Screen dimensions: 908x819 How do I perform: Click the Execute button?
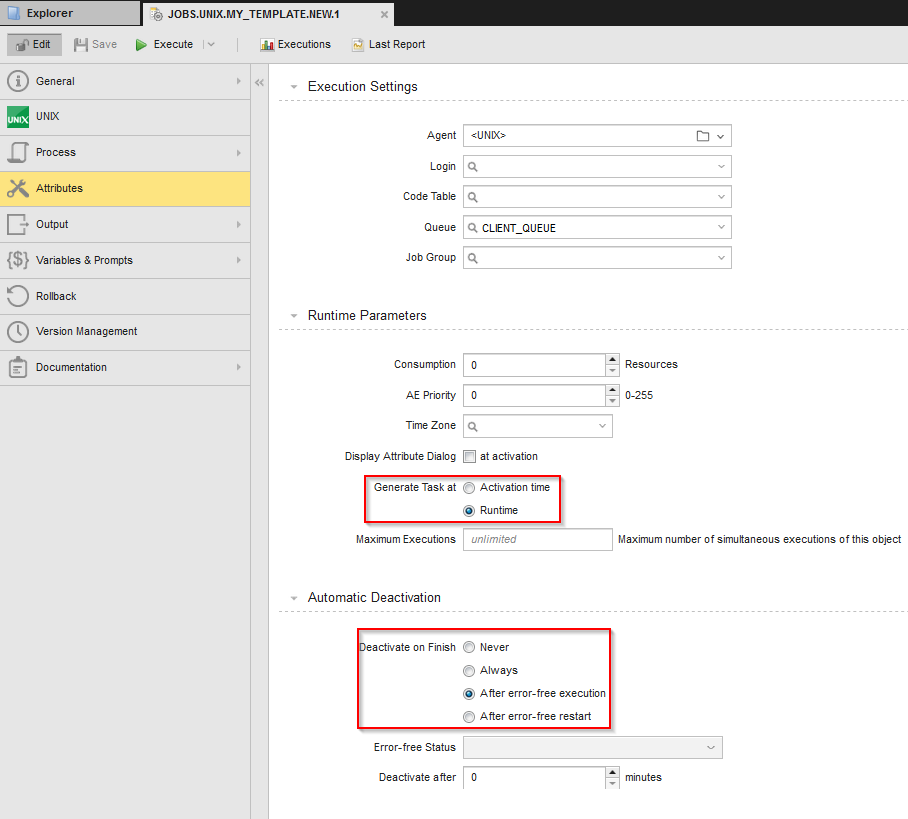[164, 44]
